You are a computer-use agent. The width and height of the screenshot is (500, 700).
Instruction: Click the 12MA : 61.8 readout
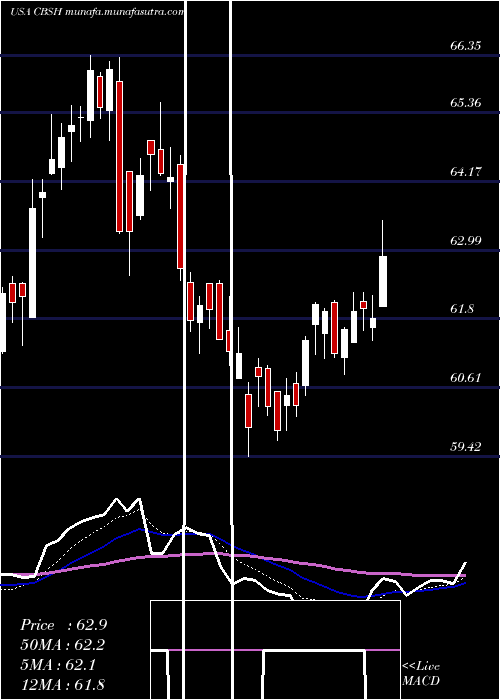(x=62, y=685)
